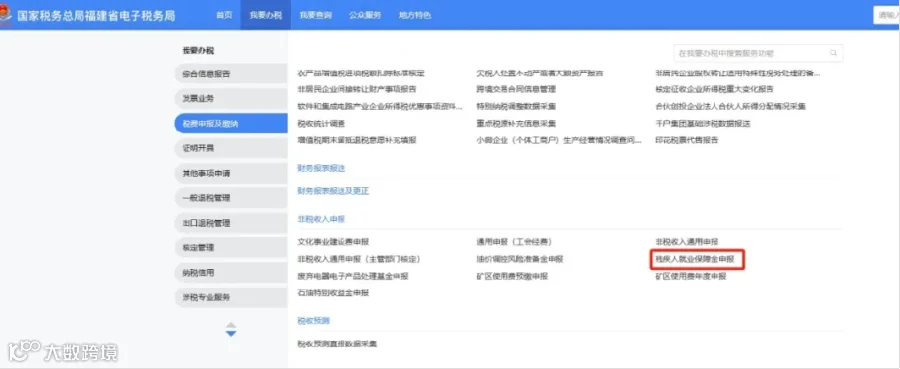The width and height of the screenshot is (900, 369).
Task: Open the 软件和集成电路产业企业所得税优惠 item
Action: [380, 107]
